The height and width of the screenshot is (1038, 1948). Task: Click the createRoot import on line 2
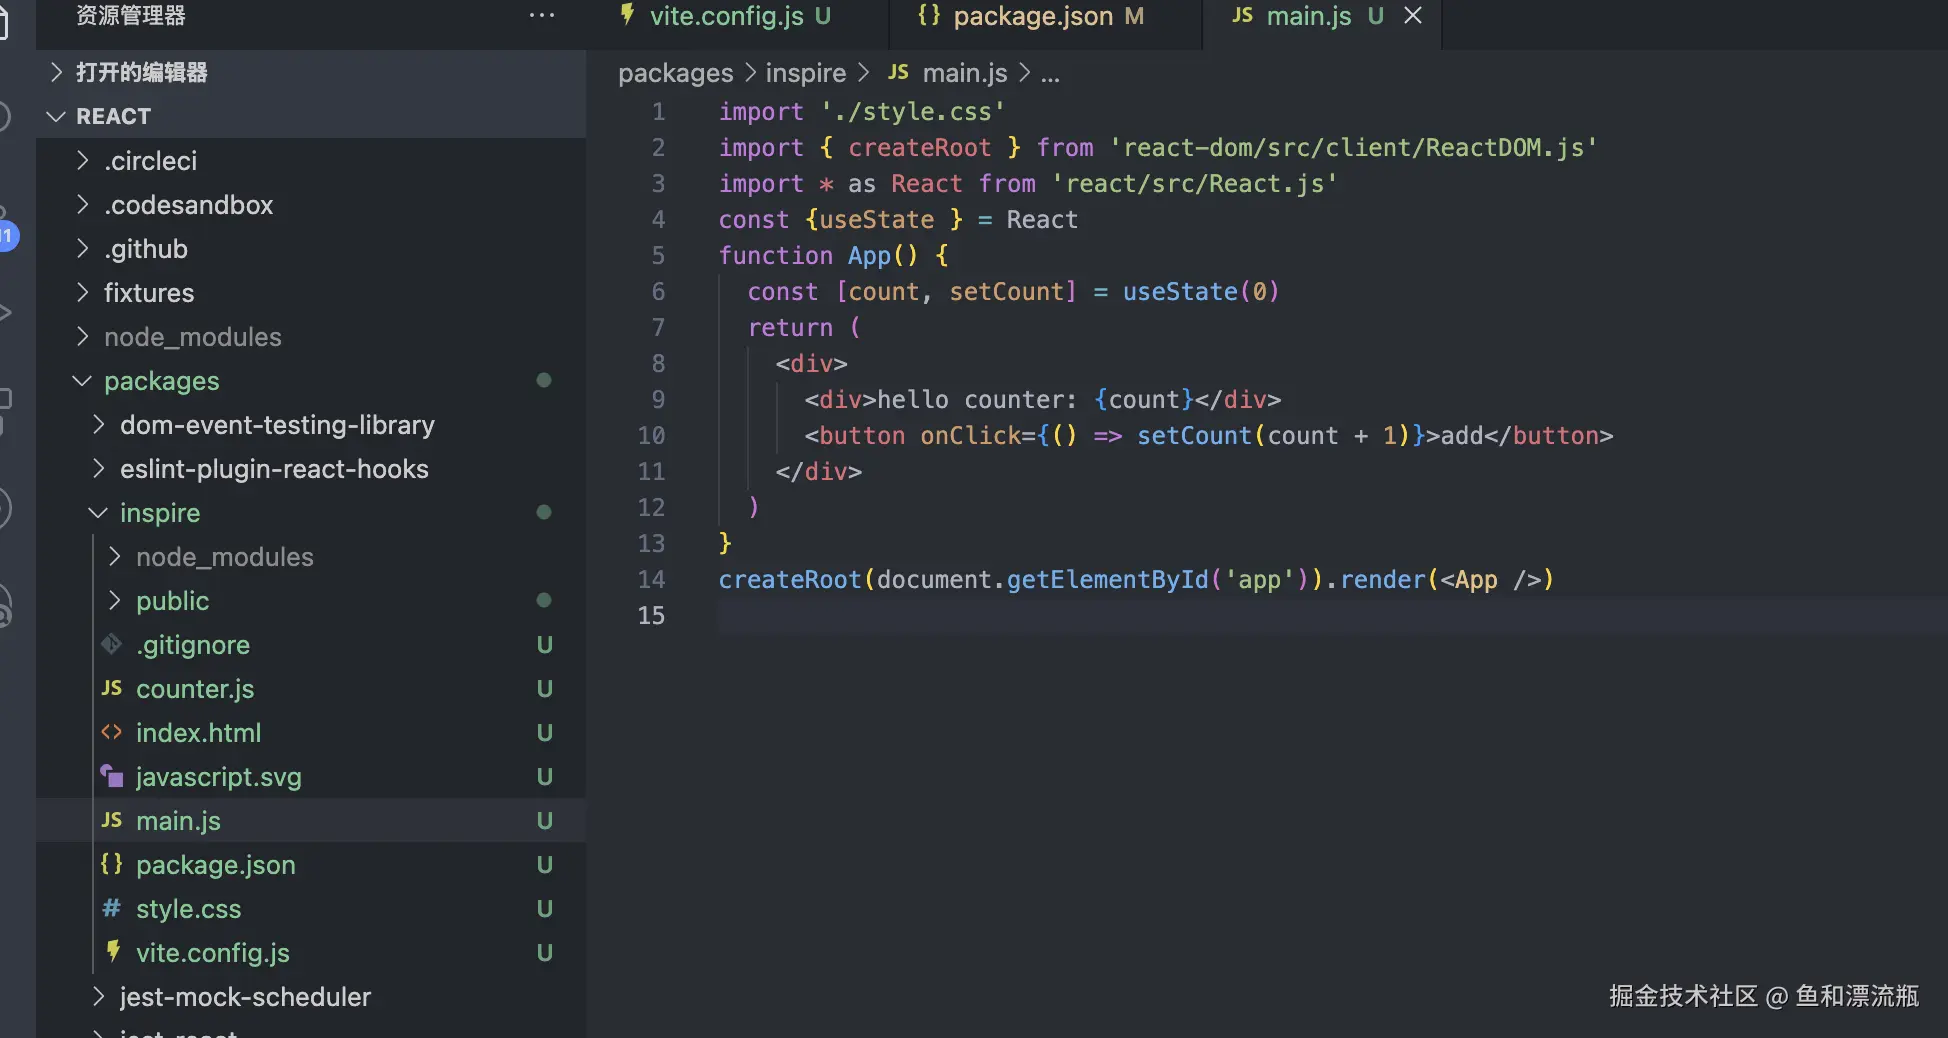[920, 148]
